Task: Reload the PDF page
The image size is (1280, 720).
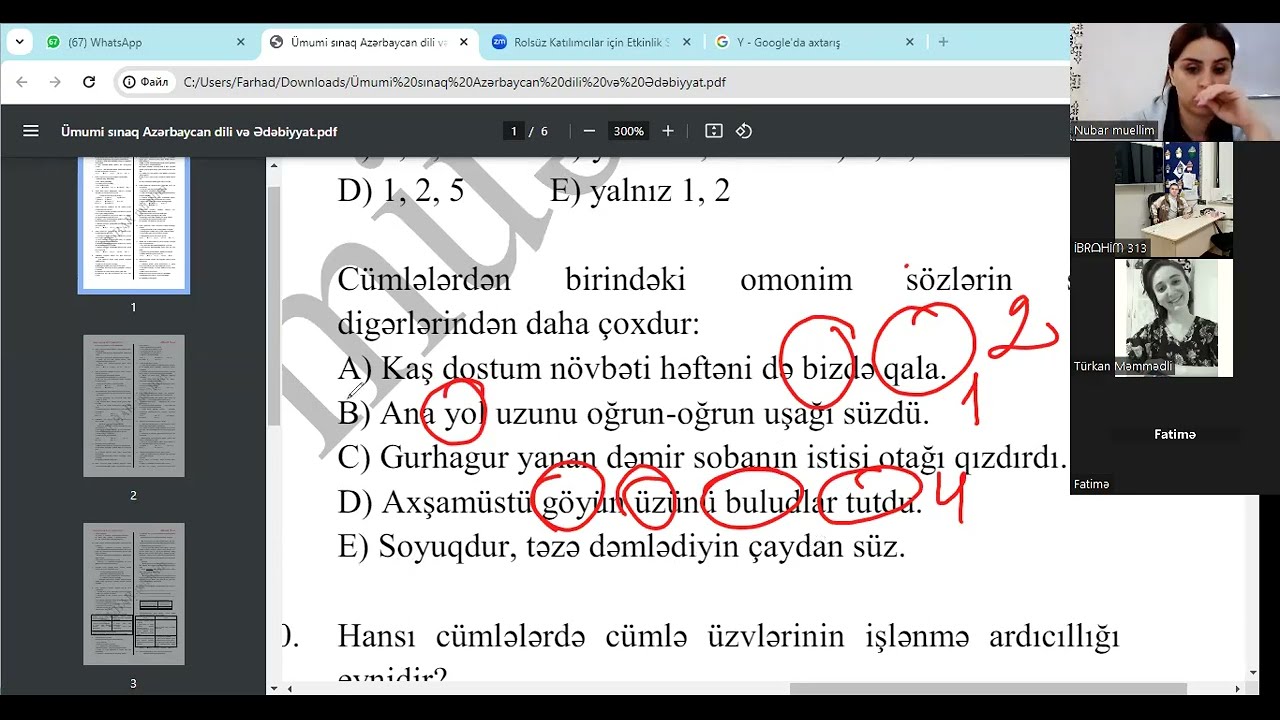Action: (89, 82)
